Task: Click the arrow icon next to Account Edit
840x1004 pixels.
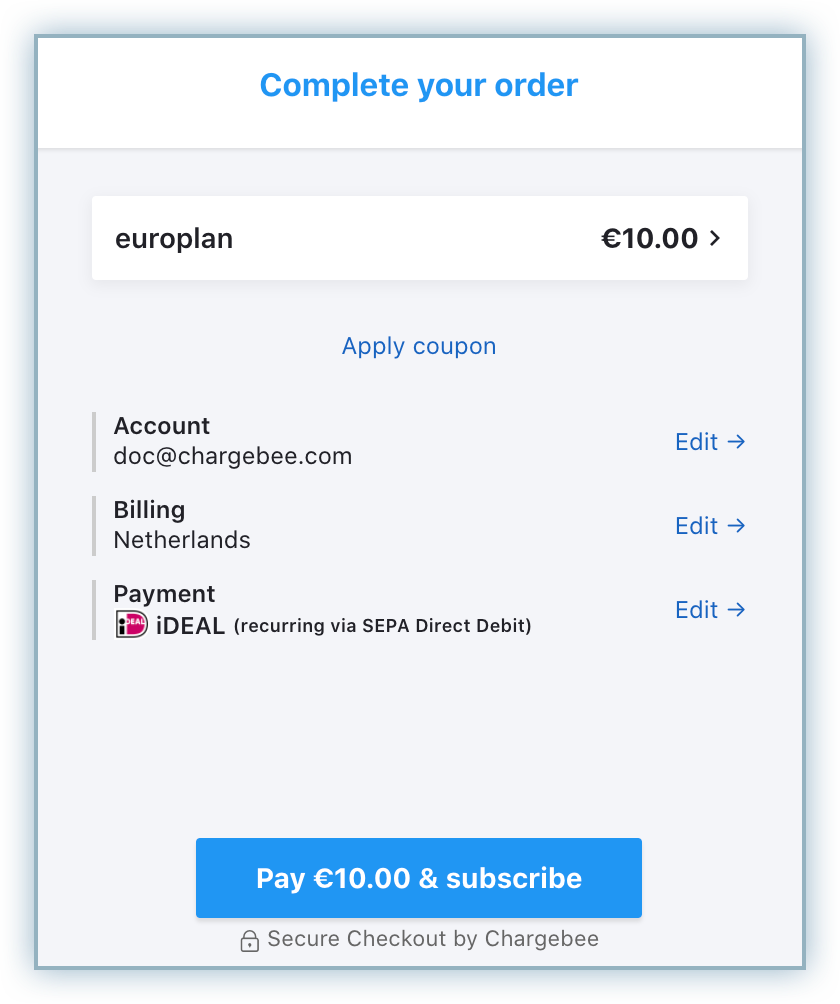Action: (x=736, y=441)
